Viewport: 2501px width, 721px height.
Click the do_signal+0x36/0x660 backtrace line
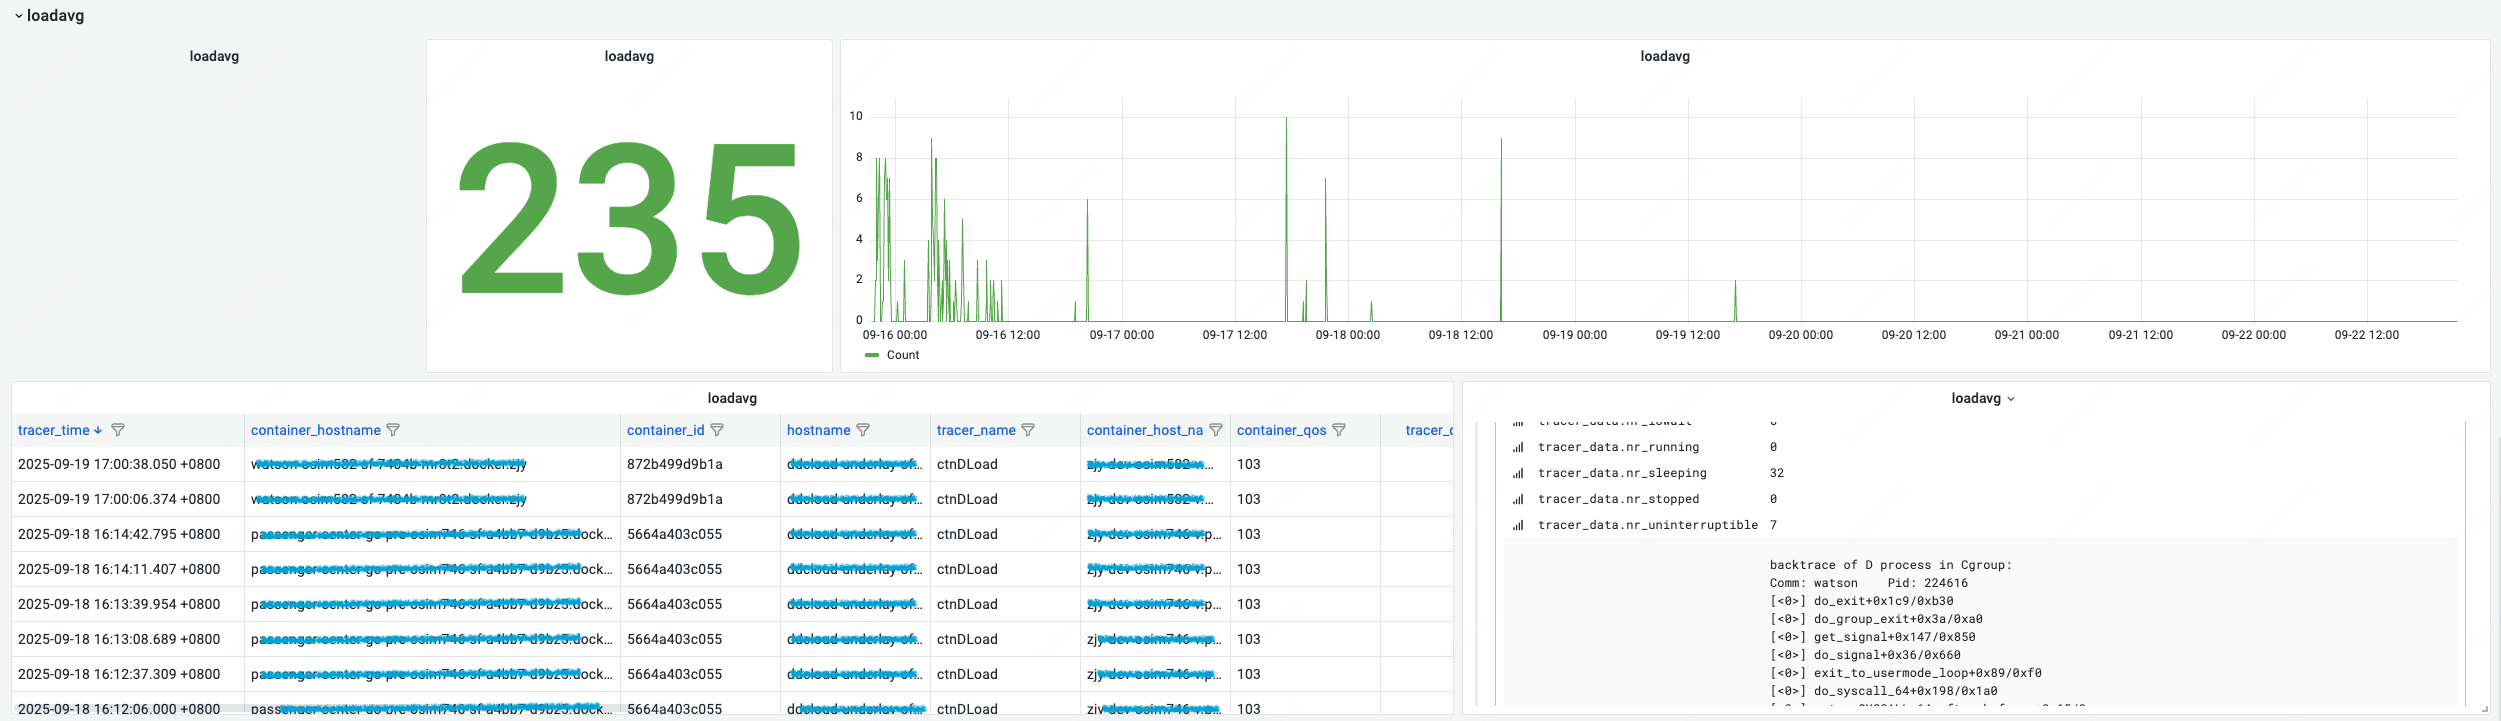pyautogui.click(x=1865, y=655)
